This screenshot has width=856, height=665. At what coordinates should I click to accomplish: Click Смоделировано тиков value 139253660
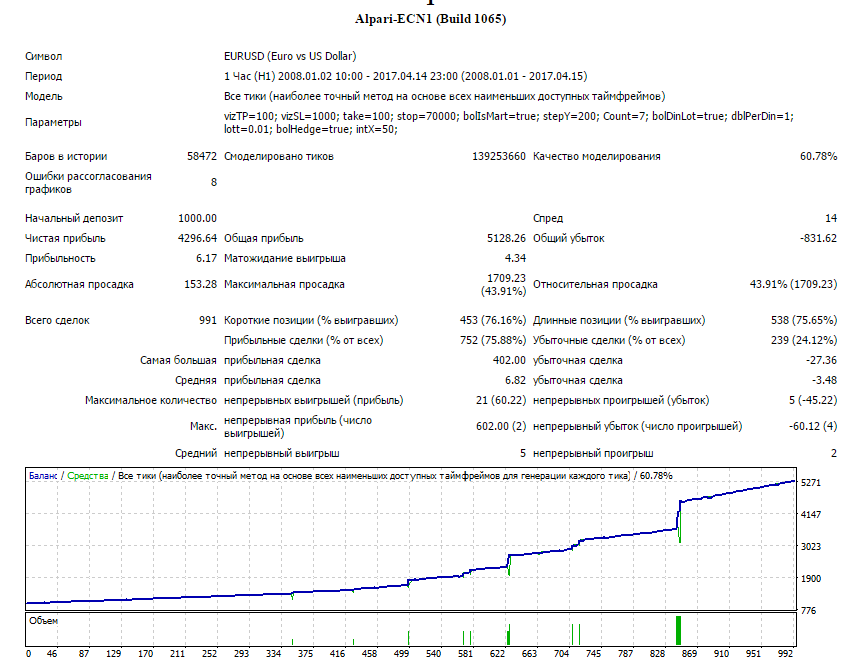click(498, 157)
